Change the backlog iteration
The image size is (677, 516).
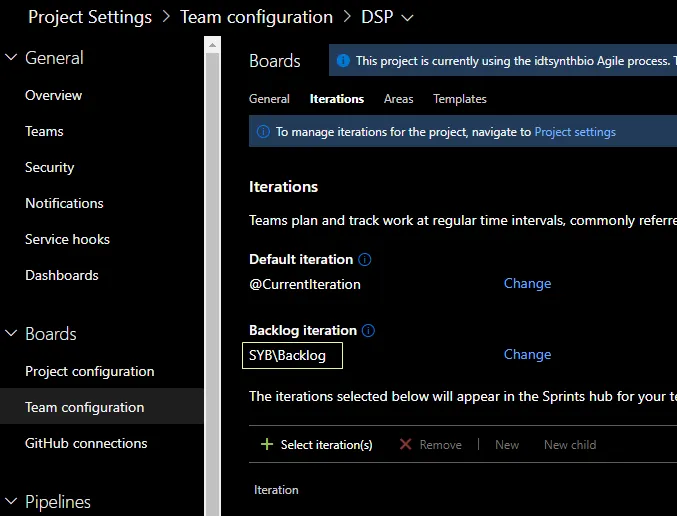tap(527, 355)
